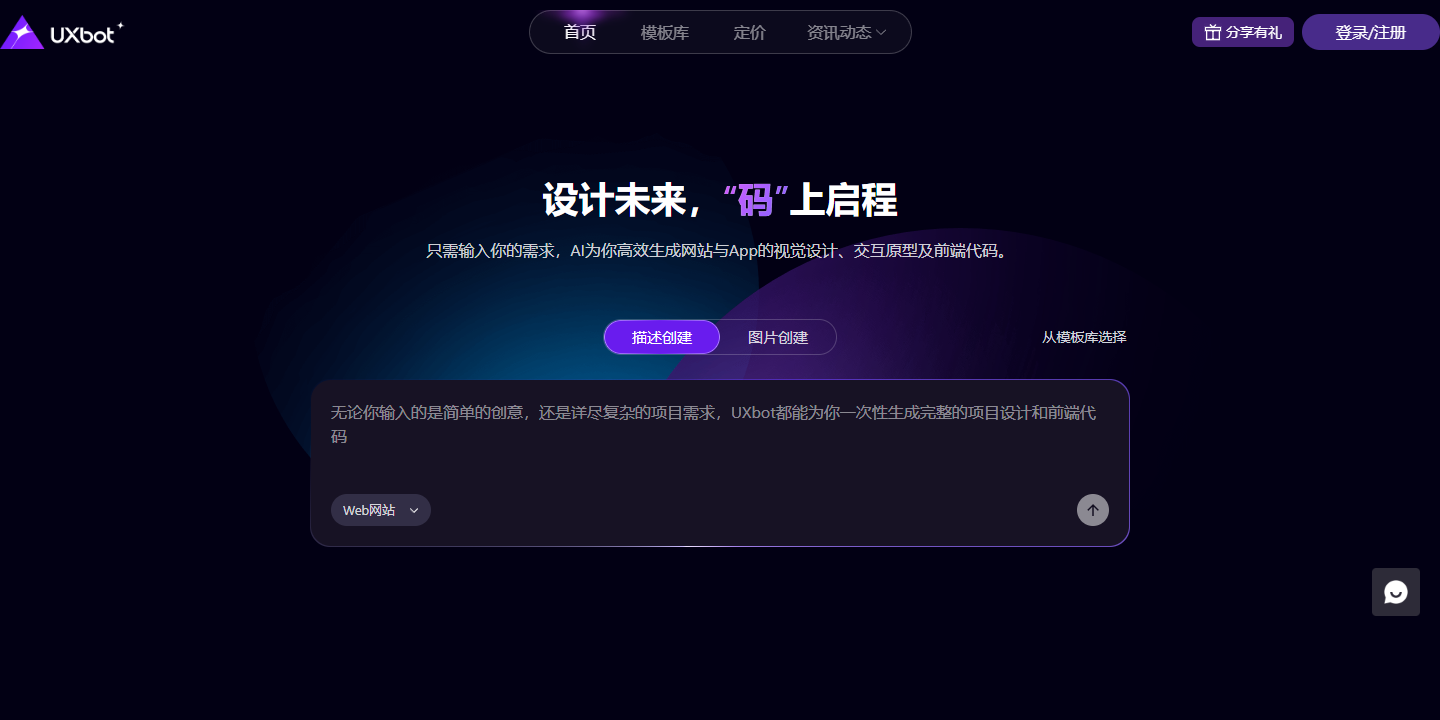Open the 定价 nav item
This screenshot has height=720, width=1440.
coord(750,32)
